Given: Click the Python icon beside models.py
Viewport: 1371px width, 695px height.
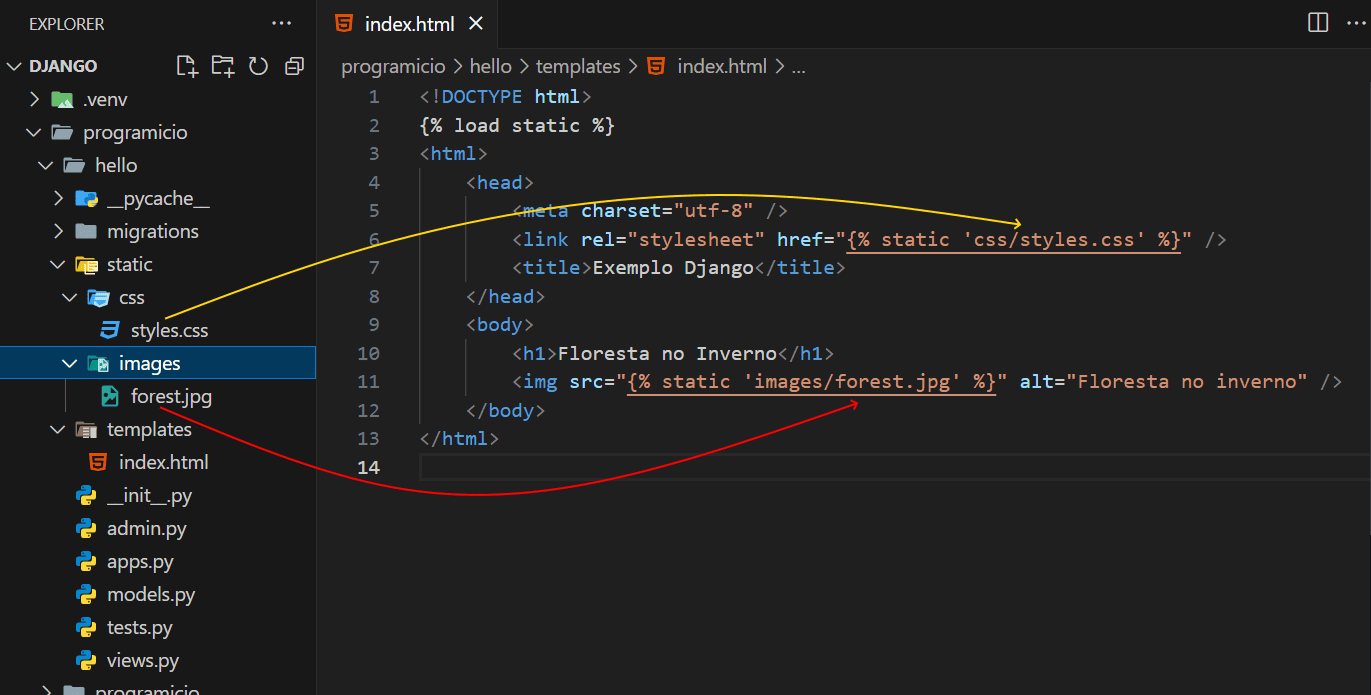Looking at the screenshot, I should [86, 594].
